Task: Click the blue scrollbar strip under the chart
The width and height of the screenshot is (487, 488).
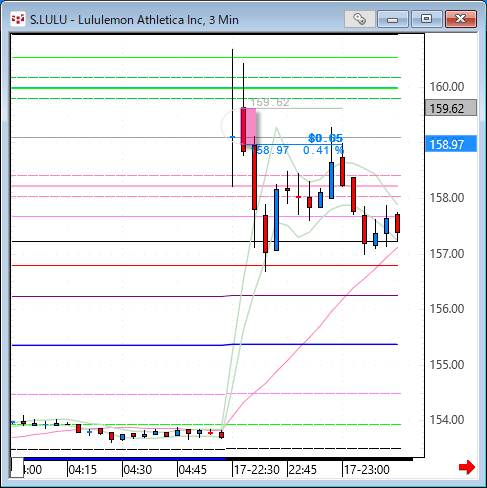Action: click(125, 459)
